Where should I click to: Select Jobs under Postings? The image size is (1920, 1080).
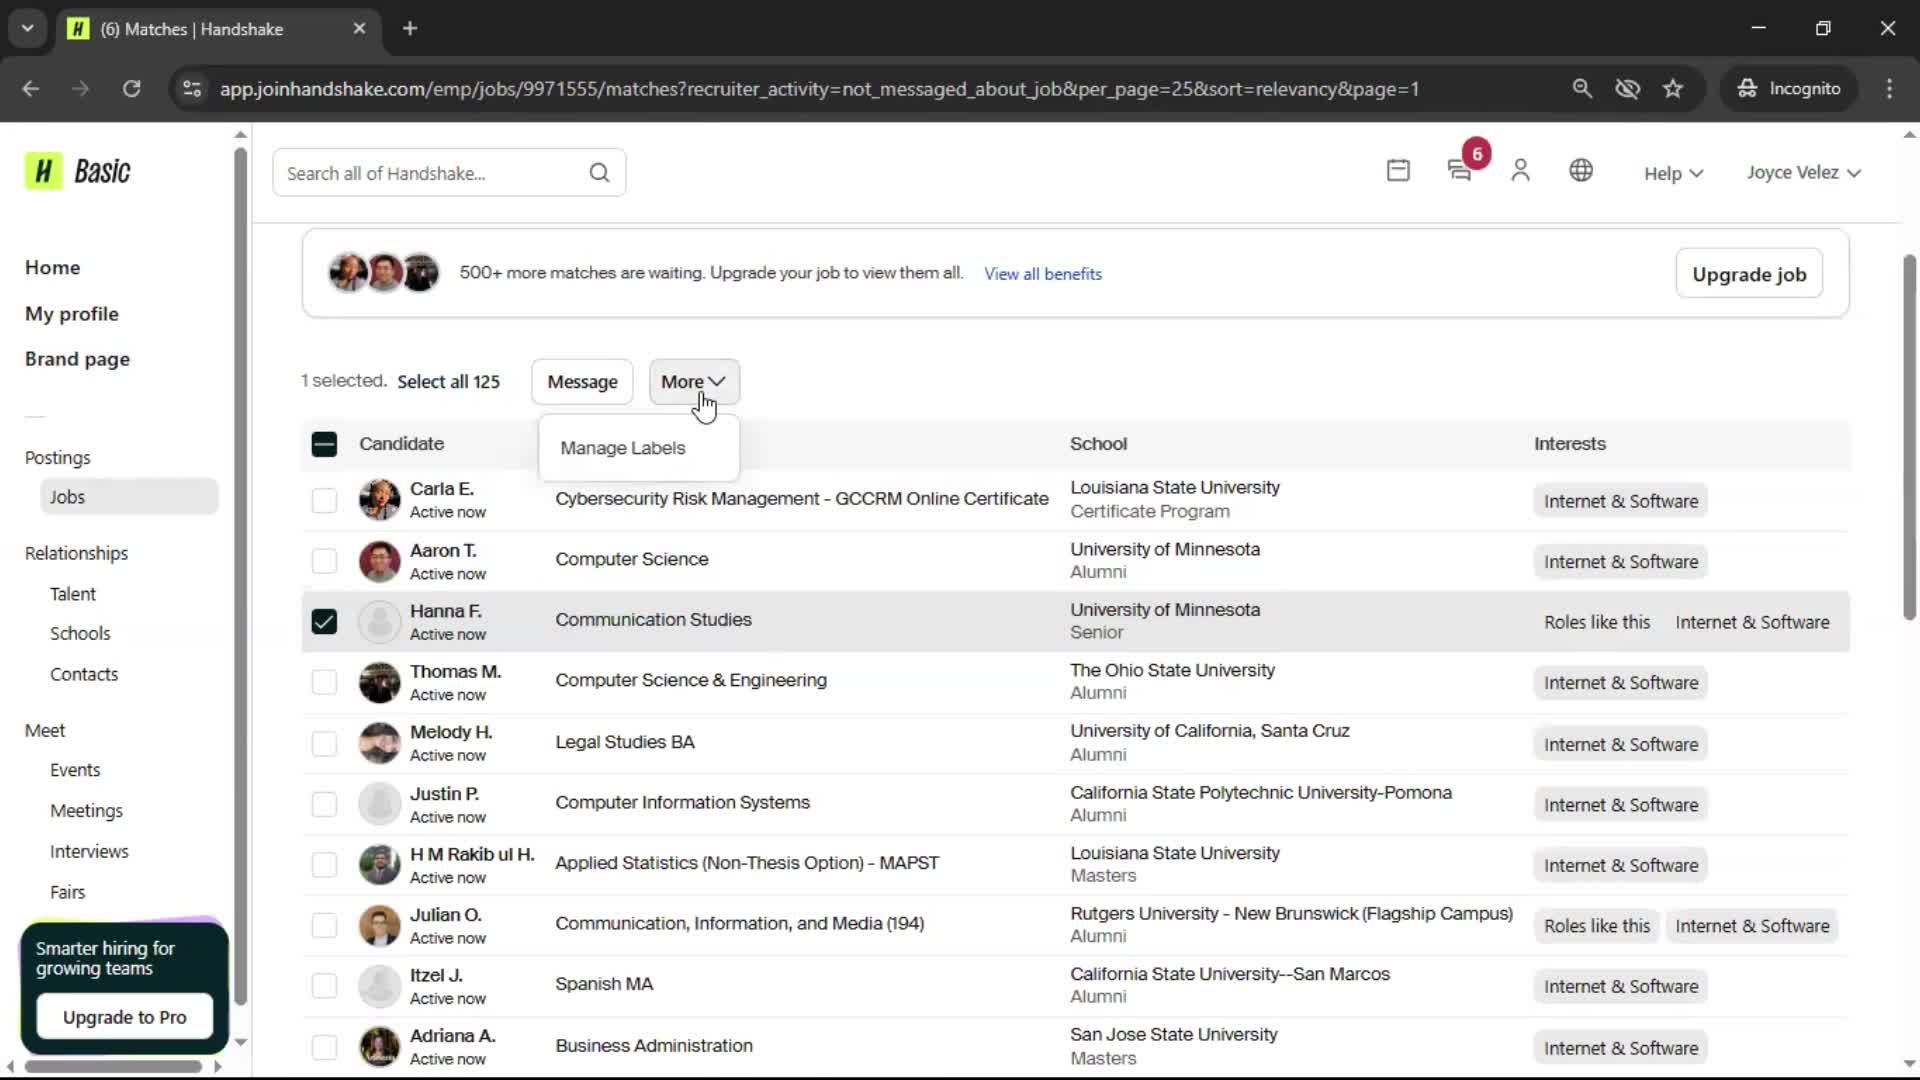[128, 497]
